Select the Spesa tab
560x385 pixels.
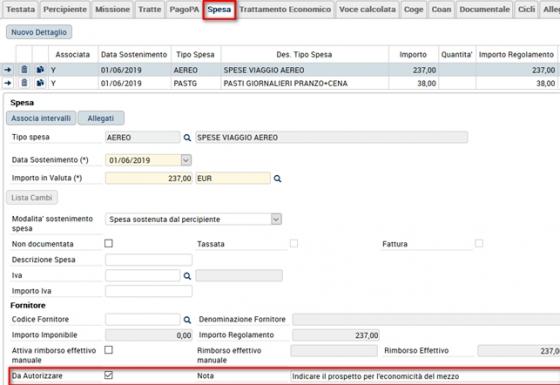pyautogui.click(x=219, y=10)
